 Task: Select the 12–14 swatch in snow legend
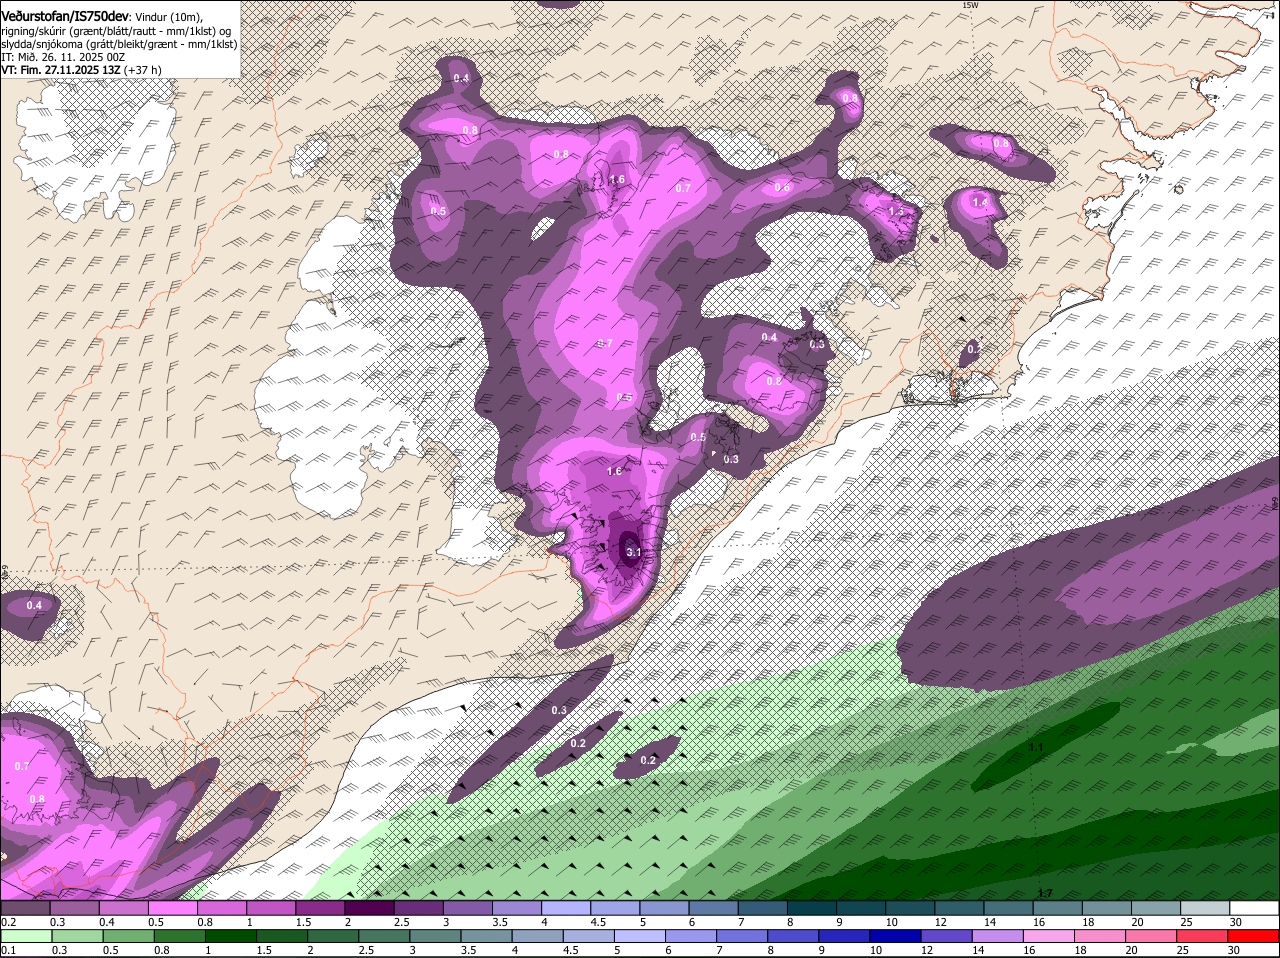[x=959, y=908]
